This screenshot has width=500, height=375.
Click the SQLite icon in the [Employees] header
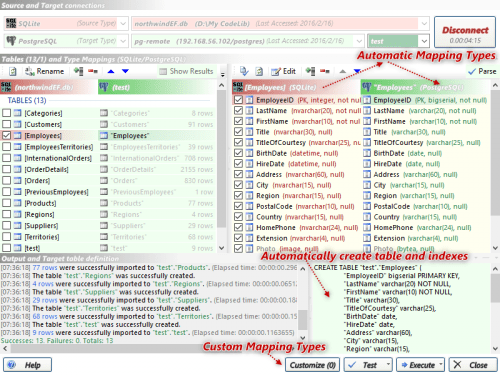(x=238, y=87)
